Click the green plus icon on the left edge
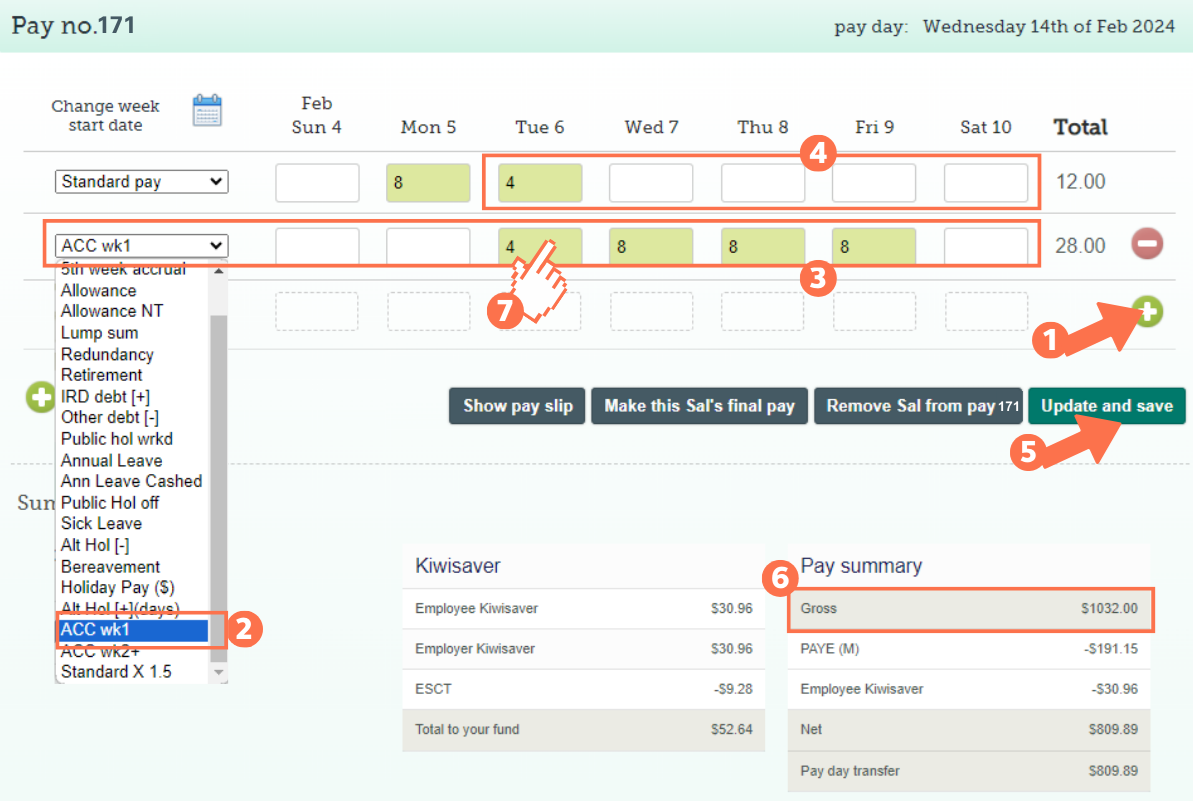The image size is (1193, 801). [x=40, y=397]
